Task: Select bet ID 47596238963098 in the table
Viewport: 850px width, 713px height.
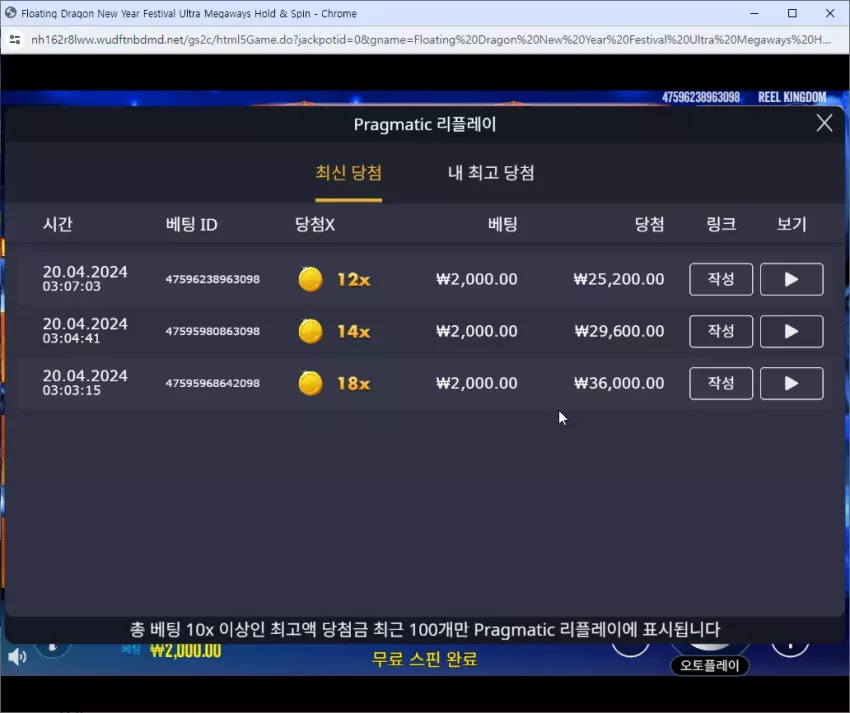Action: [212, 279]
